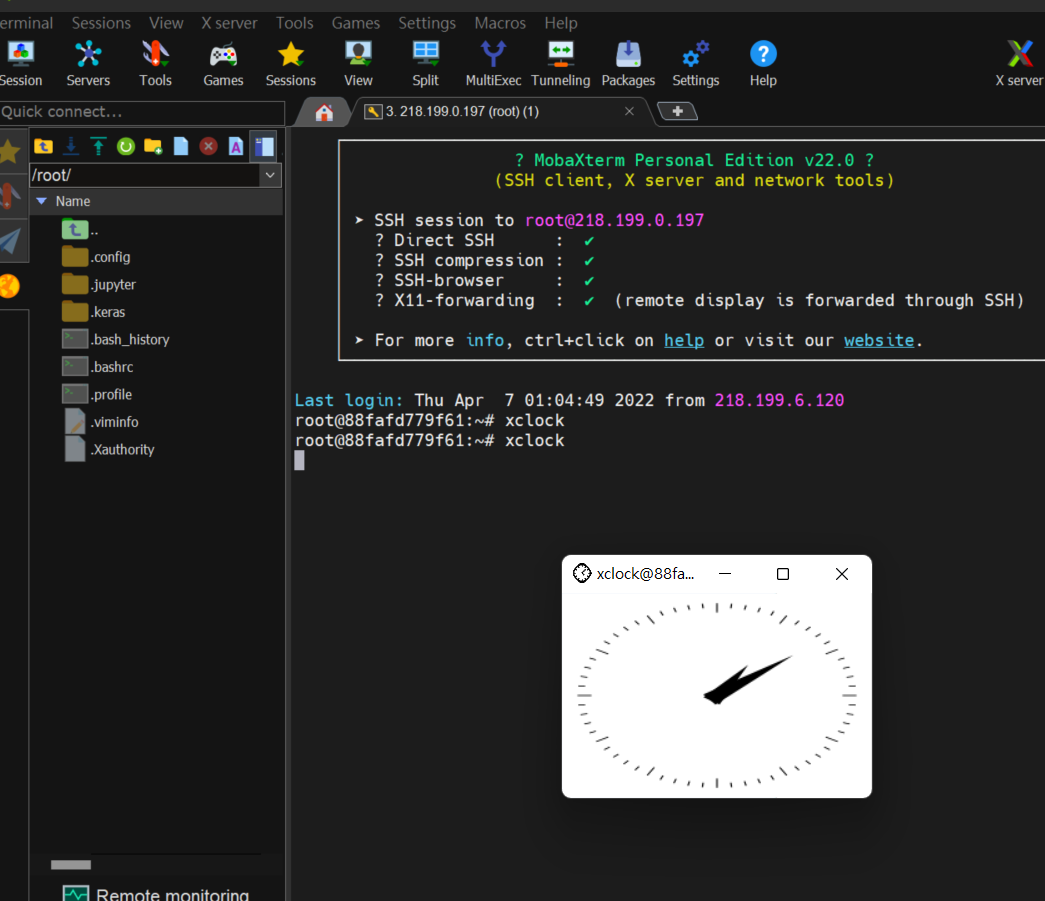
Task: Open the Tools menu
Action: (295, 23)
